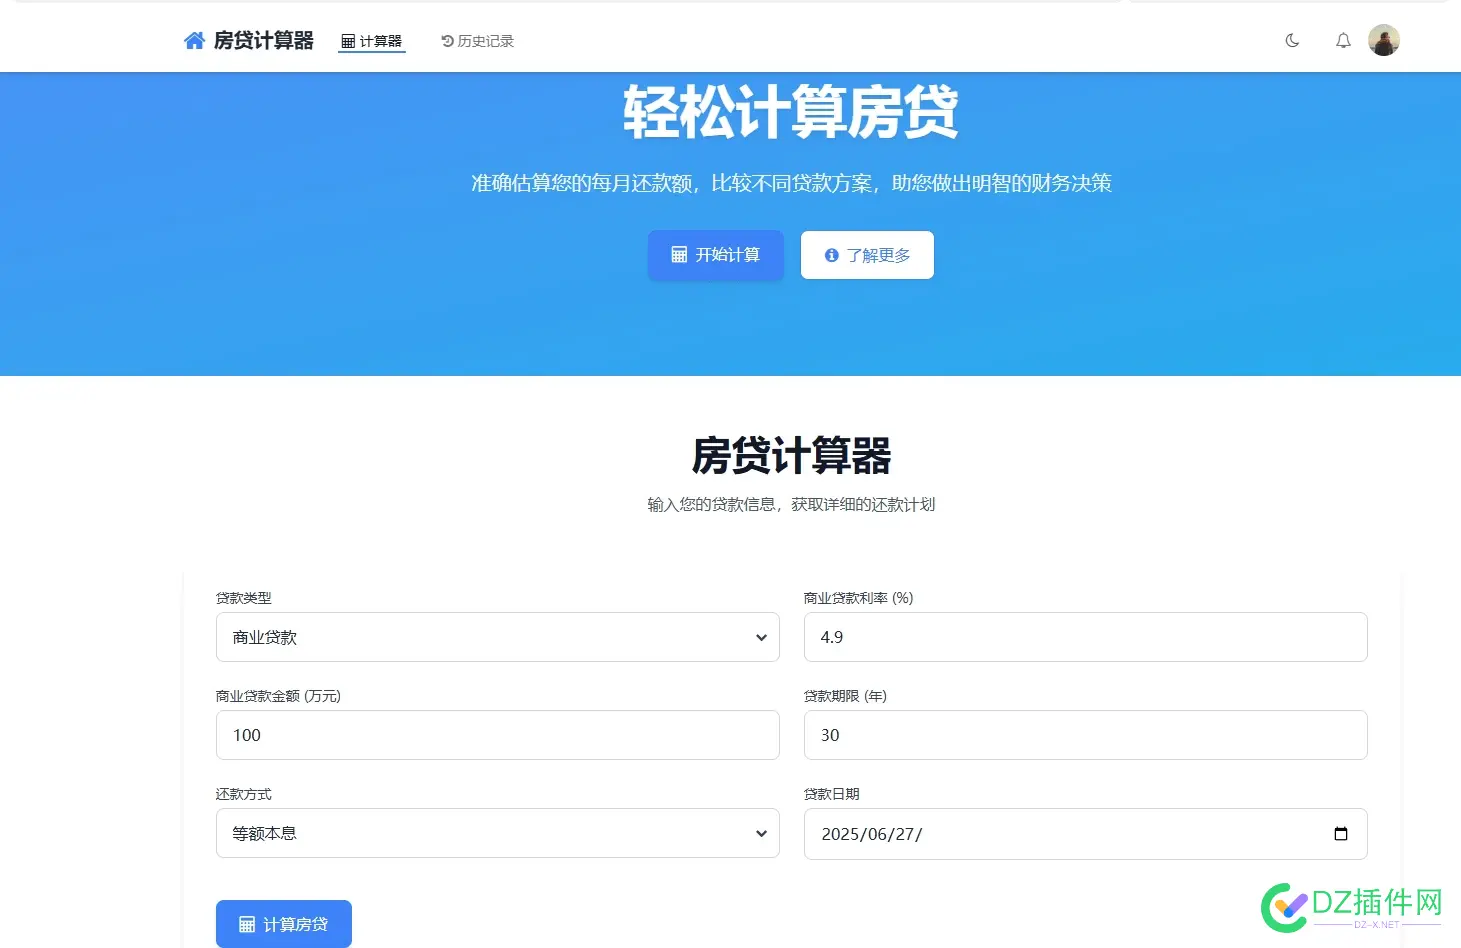The width and height of the screenshot is (1461, 948).
Task: Open 贷款类型 dropdown
Action: 498,637
